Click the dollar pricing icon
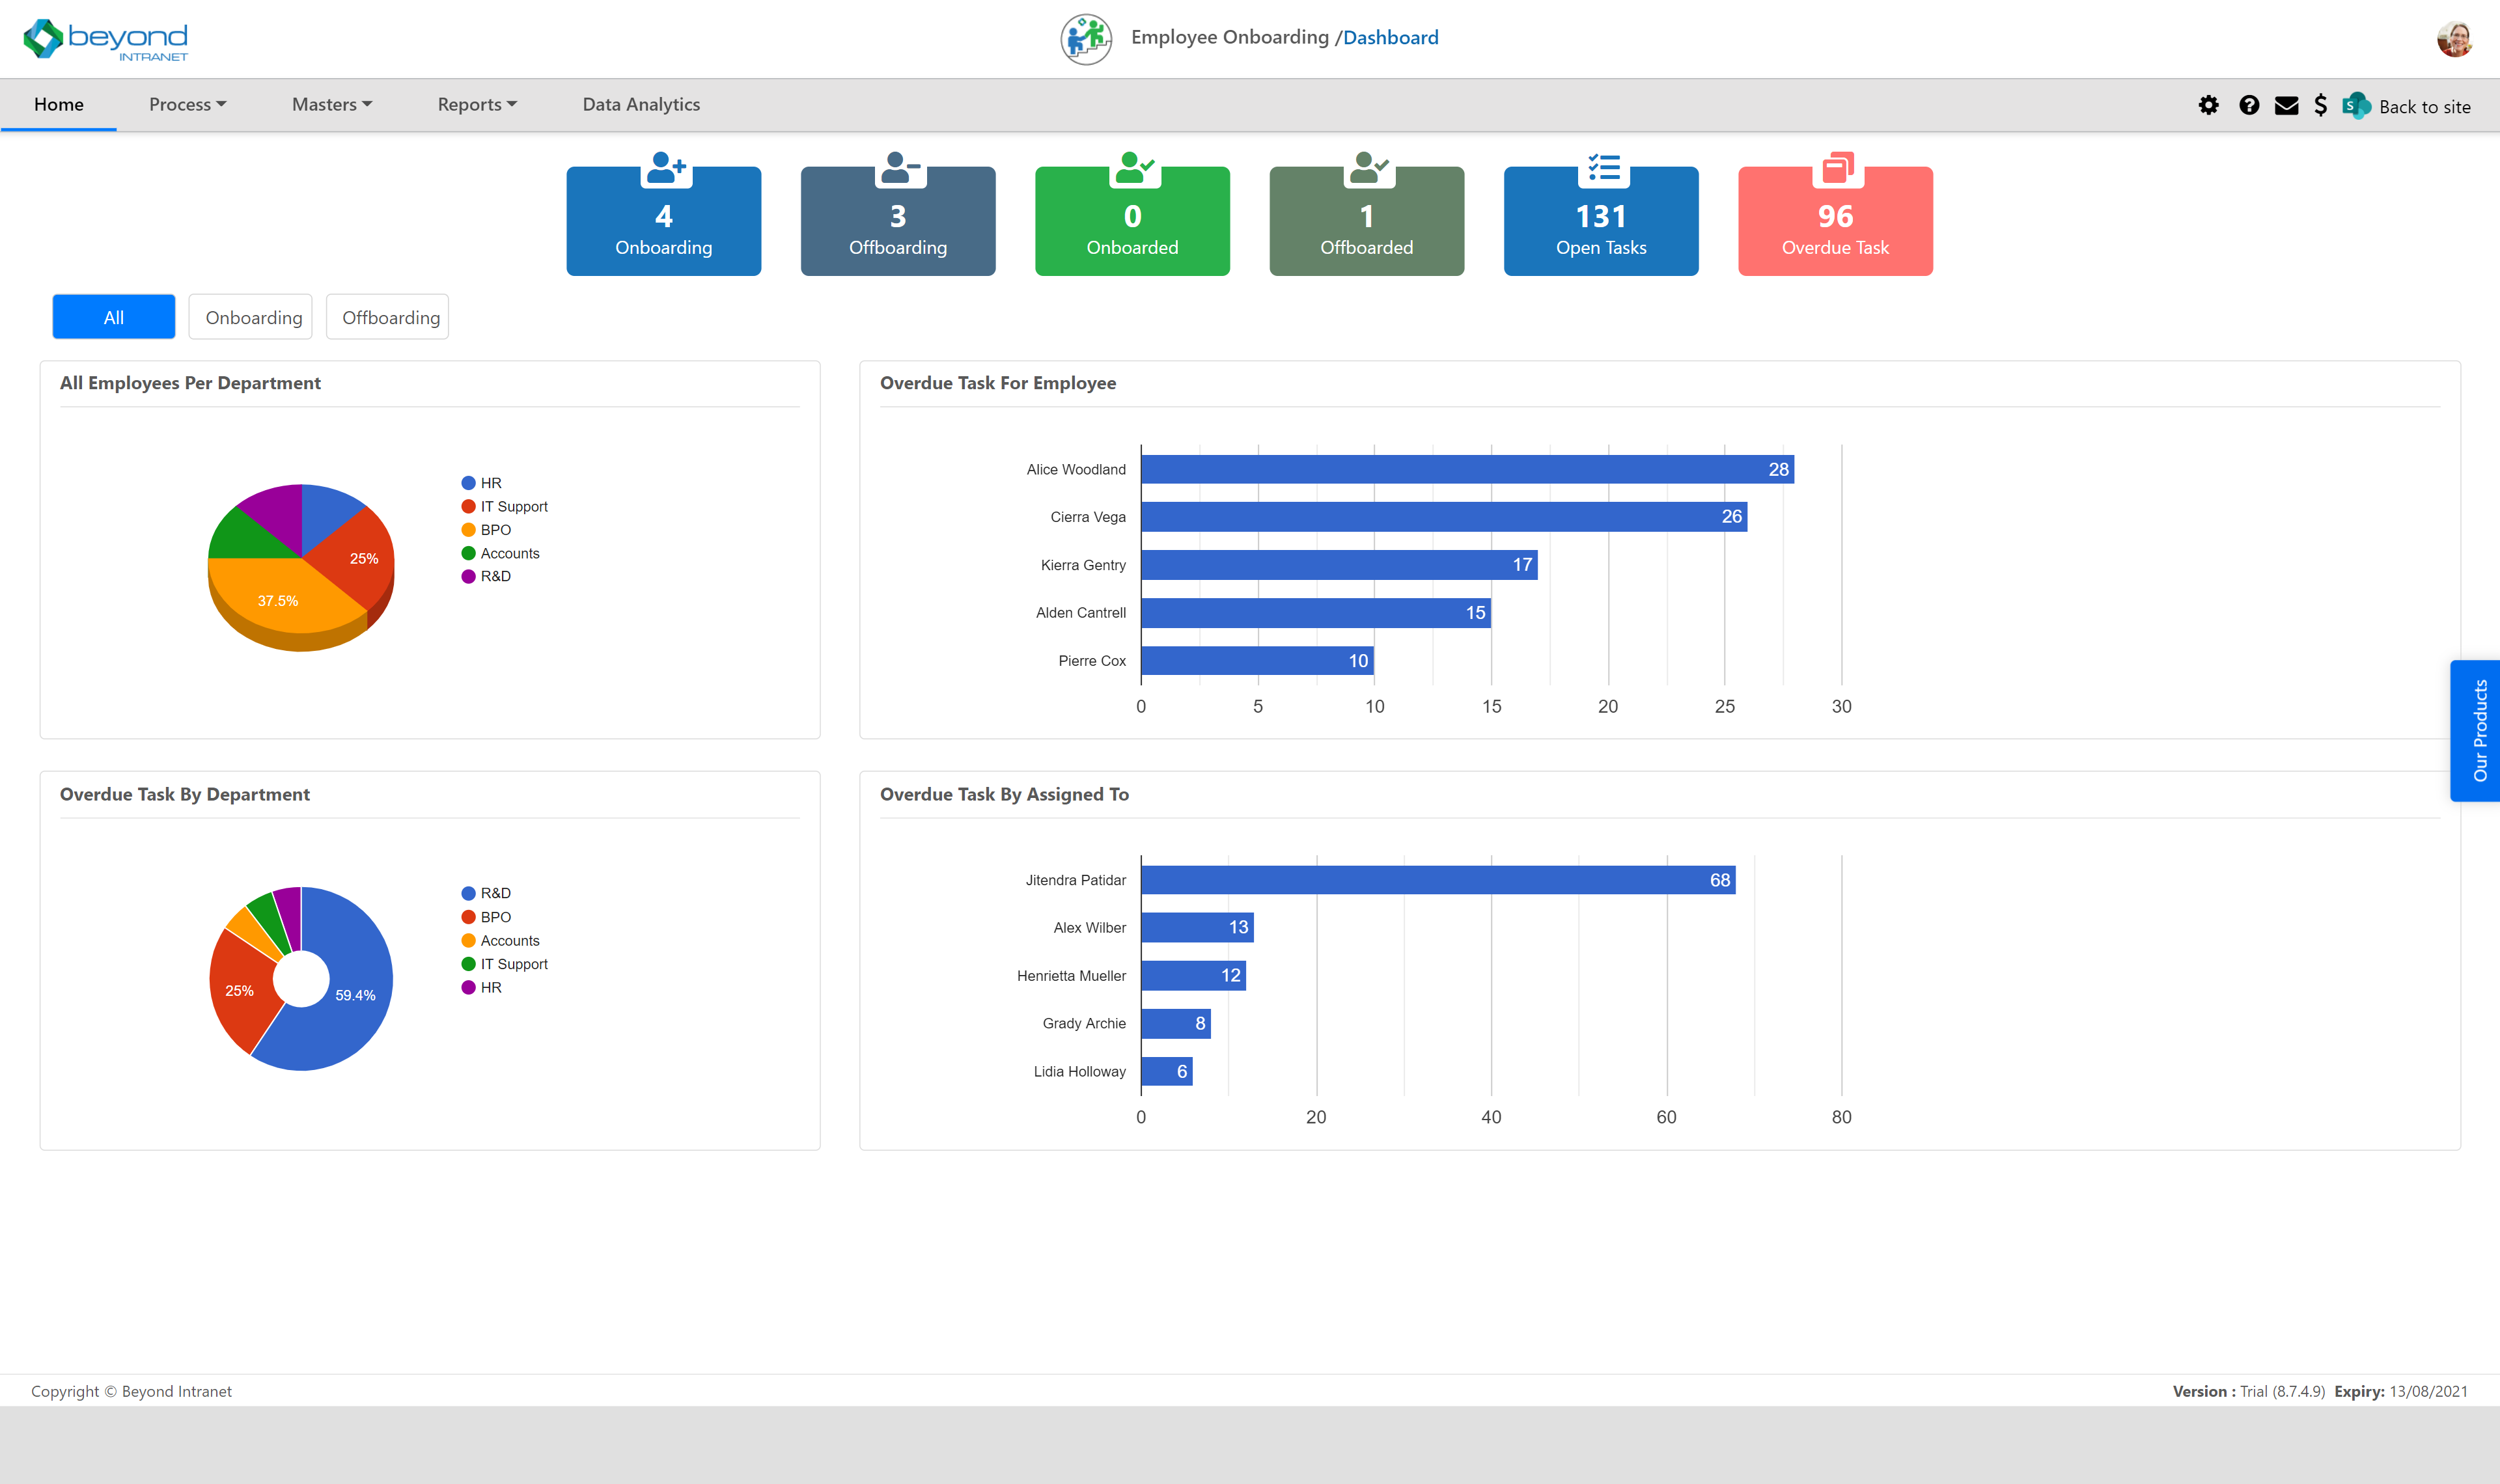Screen dimensions: 2500x1484 [2322, 104]
